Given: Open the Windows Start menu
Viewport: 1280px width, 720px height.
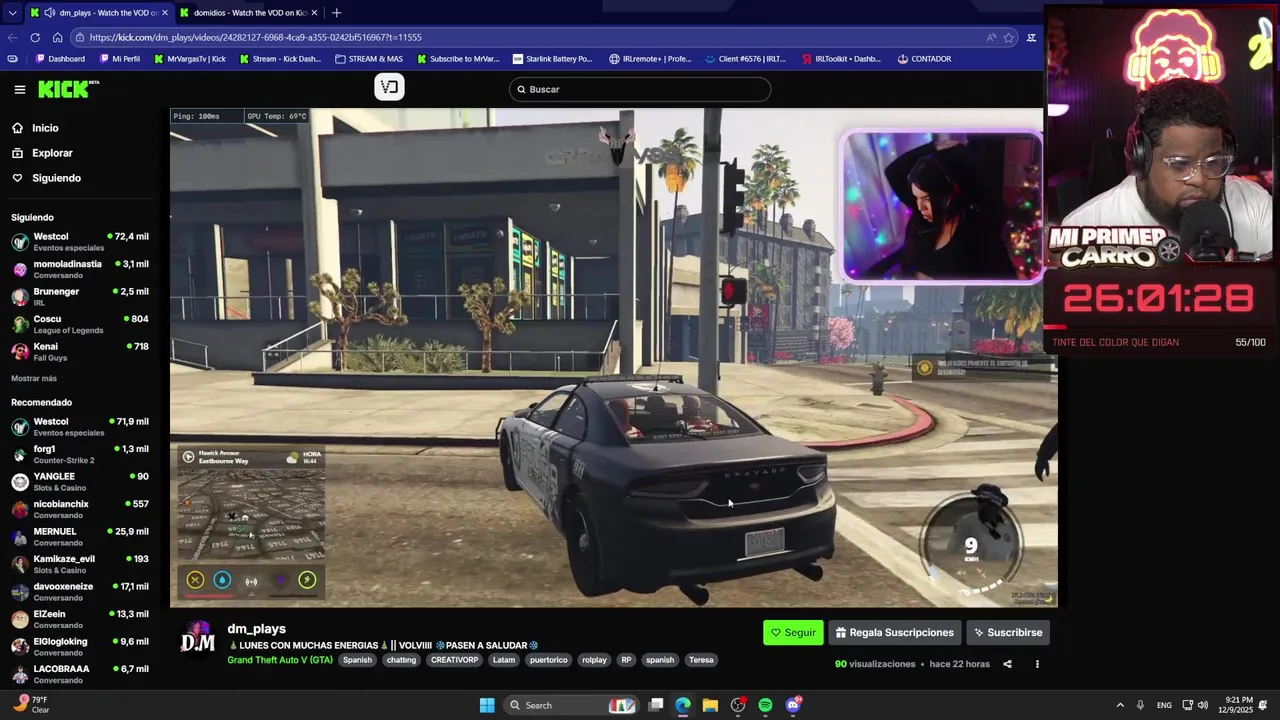Looking at the screenshot, I should [486, 705].
